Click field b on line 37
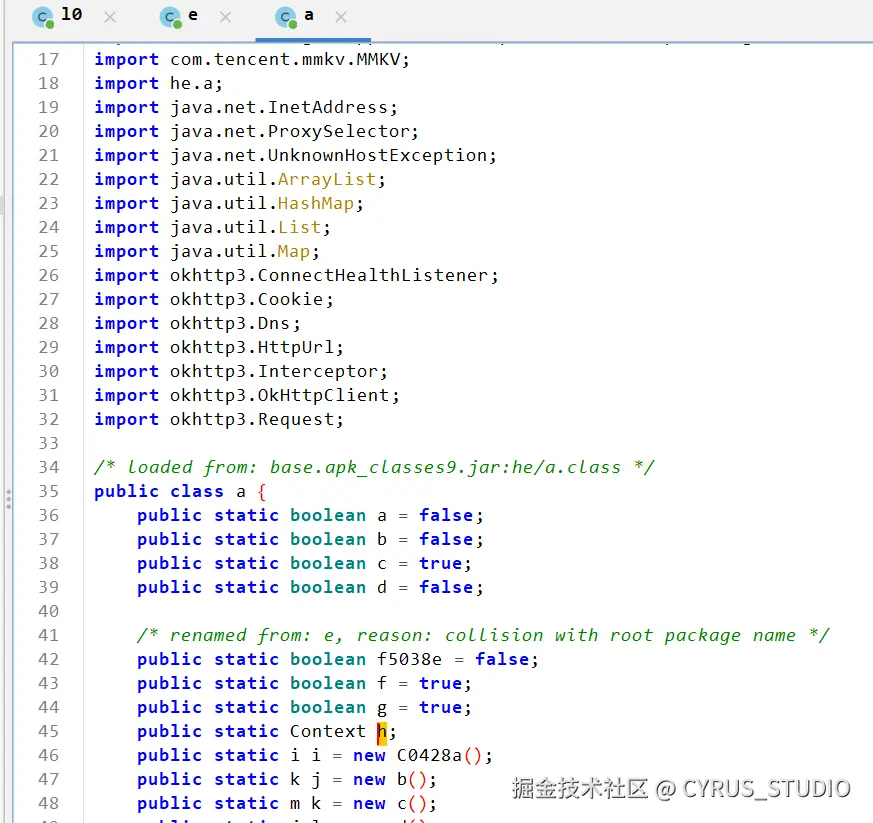Screen dimensions: 873x823 coord(382,540)
